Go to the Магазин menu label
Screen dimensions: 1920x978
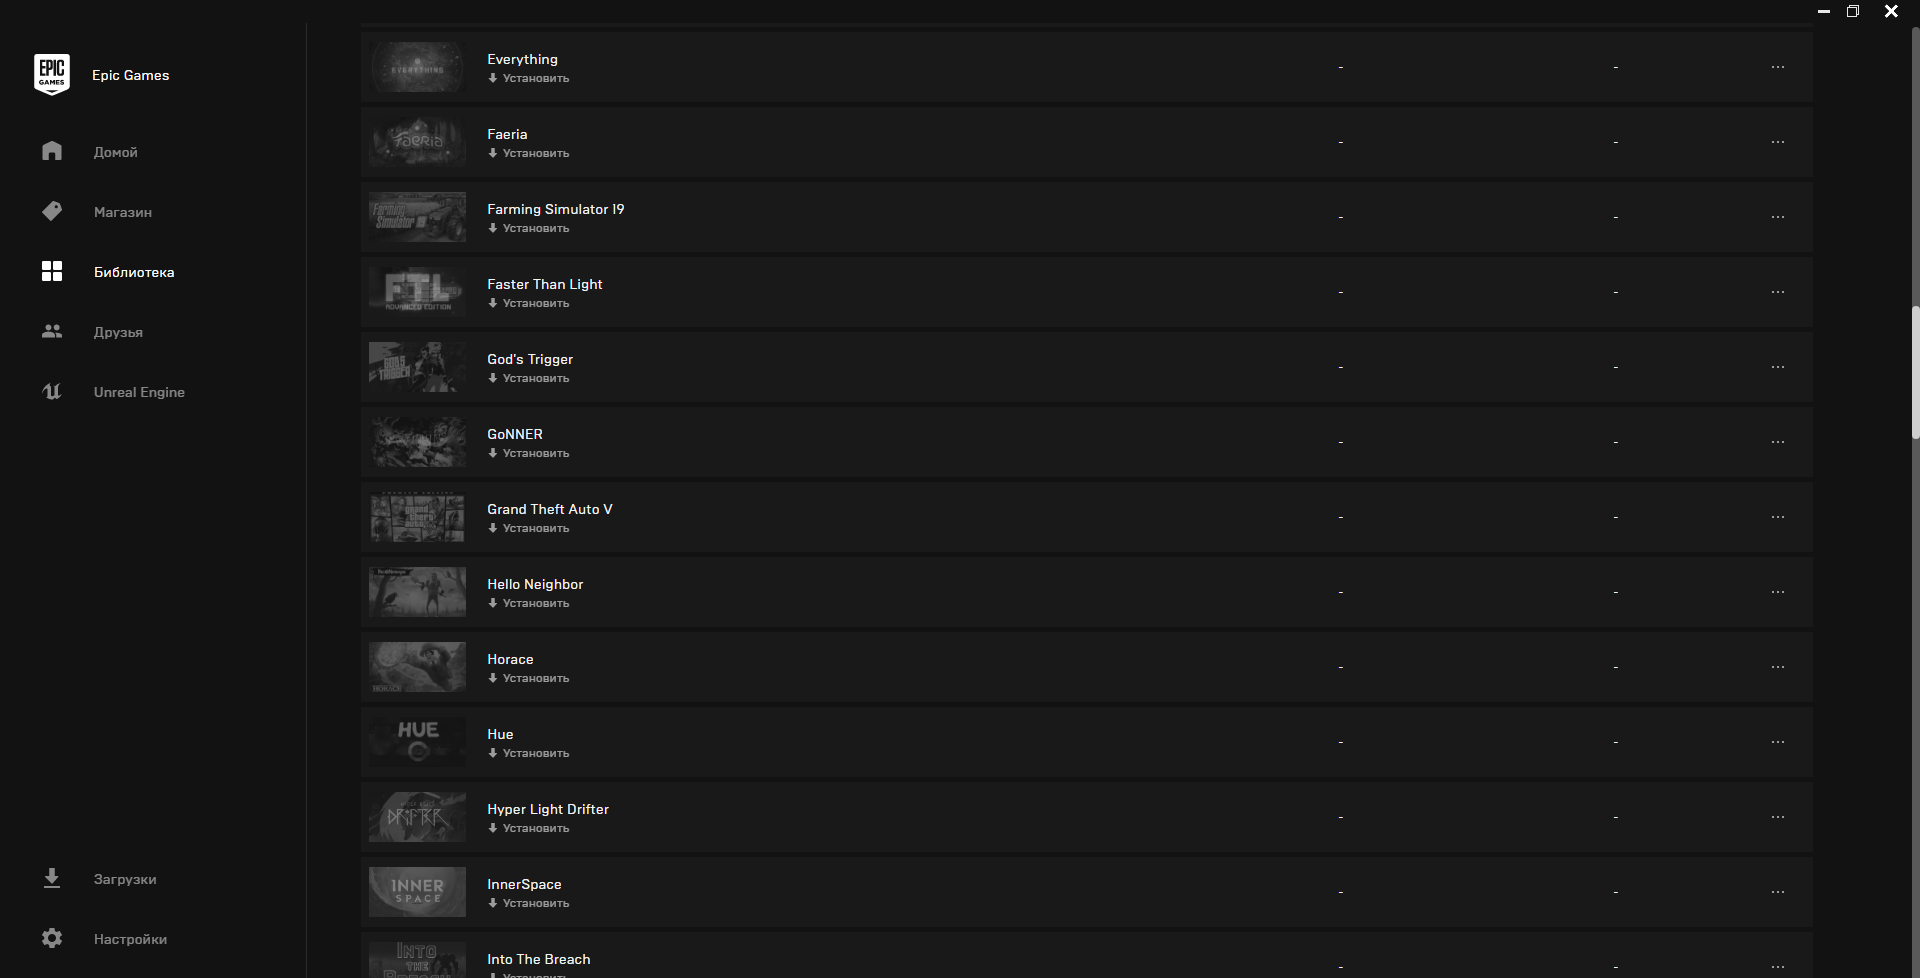point(123,212)
